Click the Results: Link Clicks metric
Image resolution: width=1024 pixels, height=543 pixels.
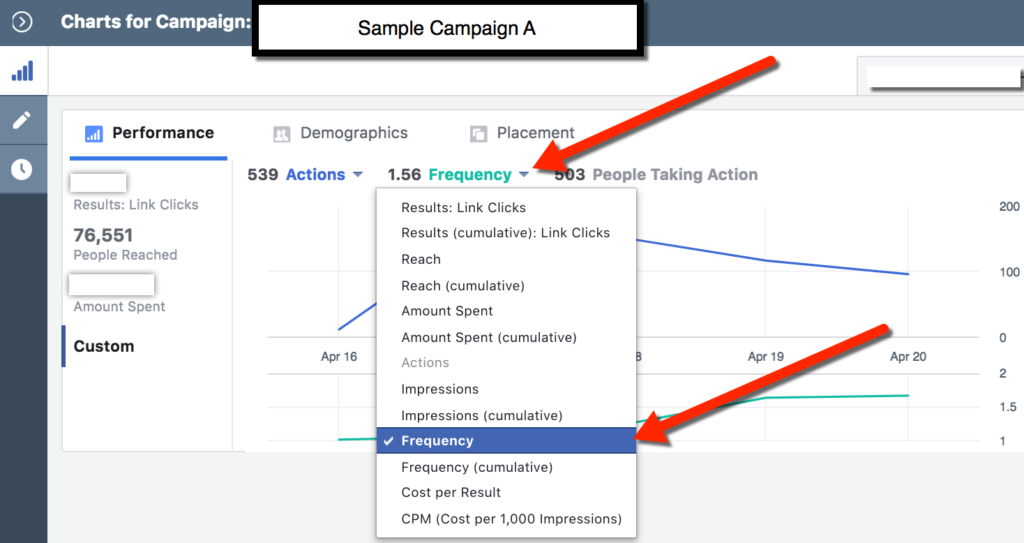135,204
